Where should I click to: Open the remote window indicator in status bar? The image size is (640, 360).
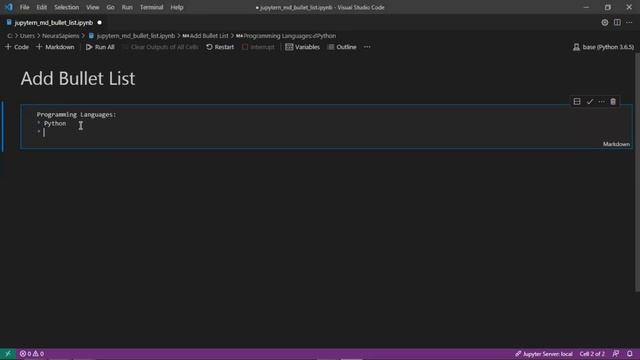coord(8,354)
